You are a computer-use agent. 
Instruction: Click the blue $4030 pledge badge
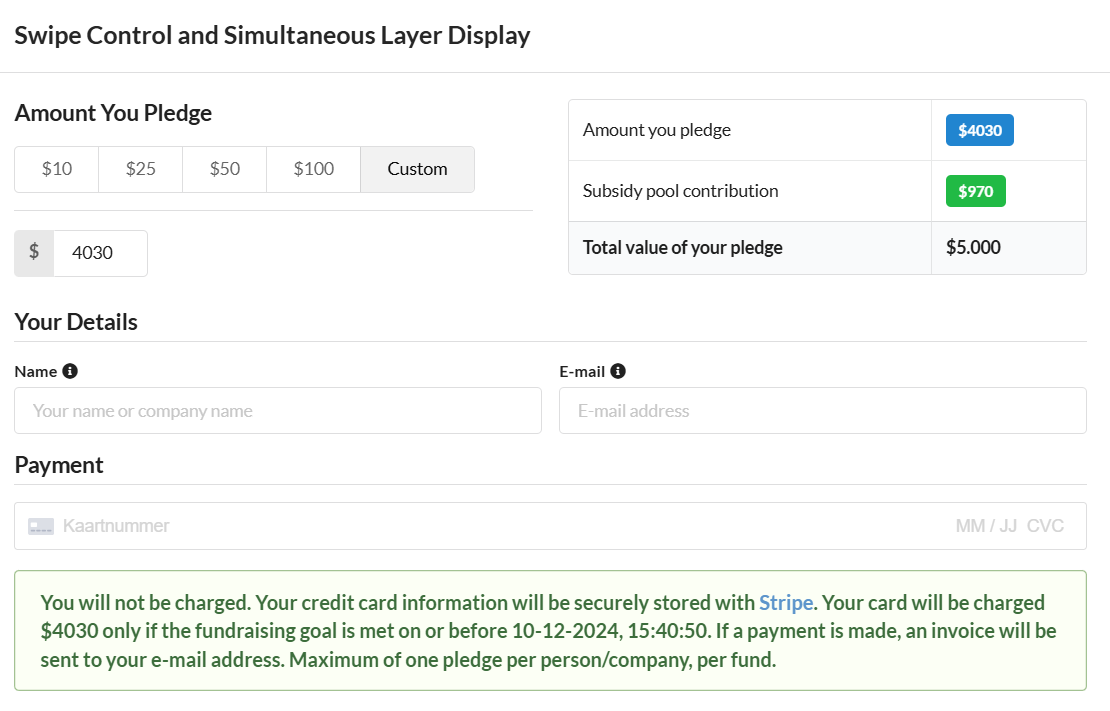point(979,130)
